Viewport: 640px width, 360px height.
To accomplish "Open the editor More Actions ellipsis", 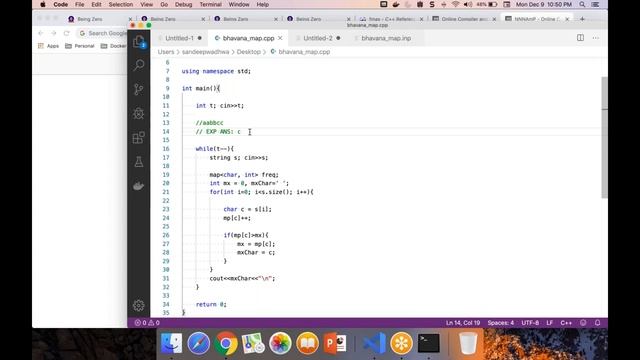I will point(596,38).
